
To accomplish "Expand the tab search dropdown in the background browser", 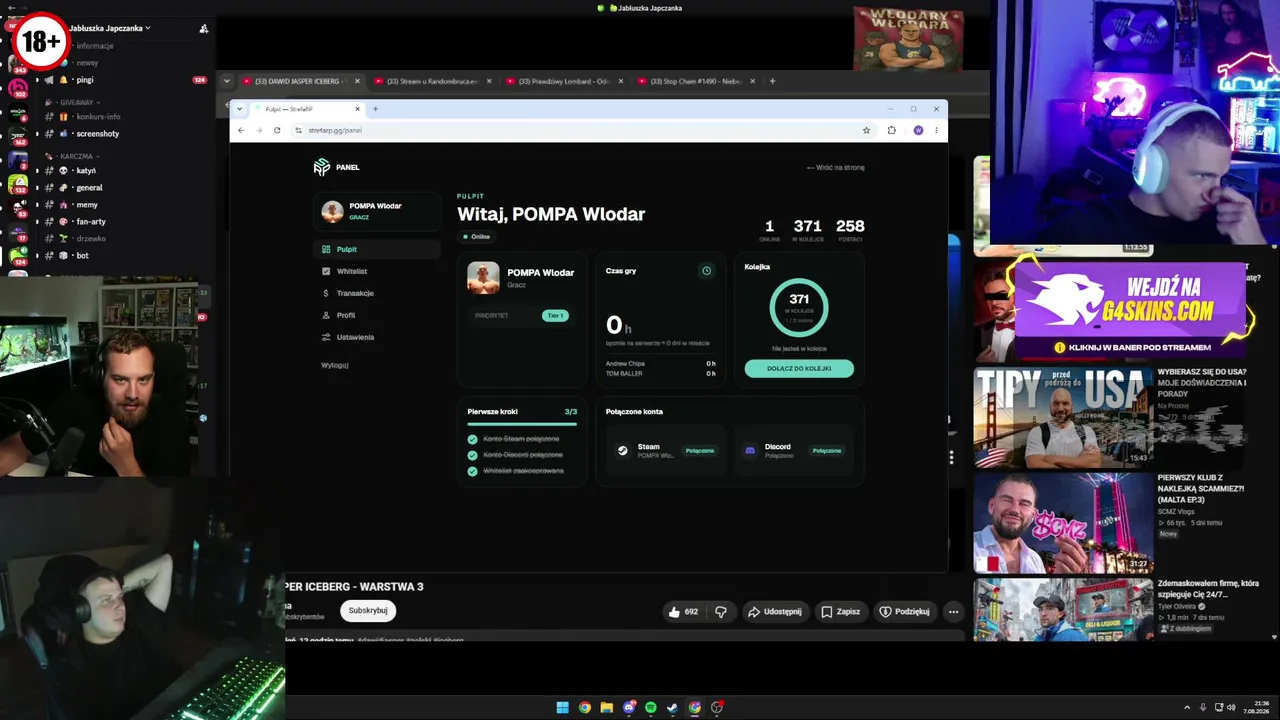I will tap(227, 81).
